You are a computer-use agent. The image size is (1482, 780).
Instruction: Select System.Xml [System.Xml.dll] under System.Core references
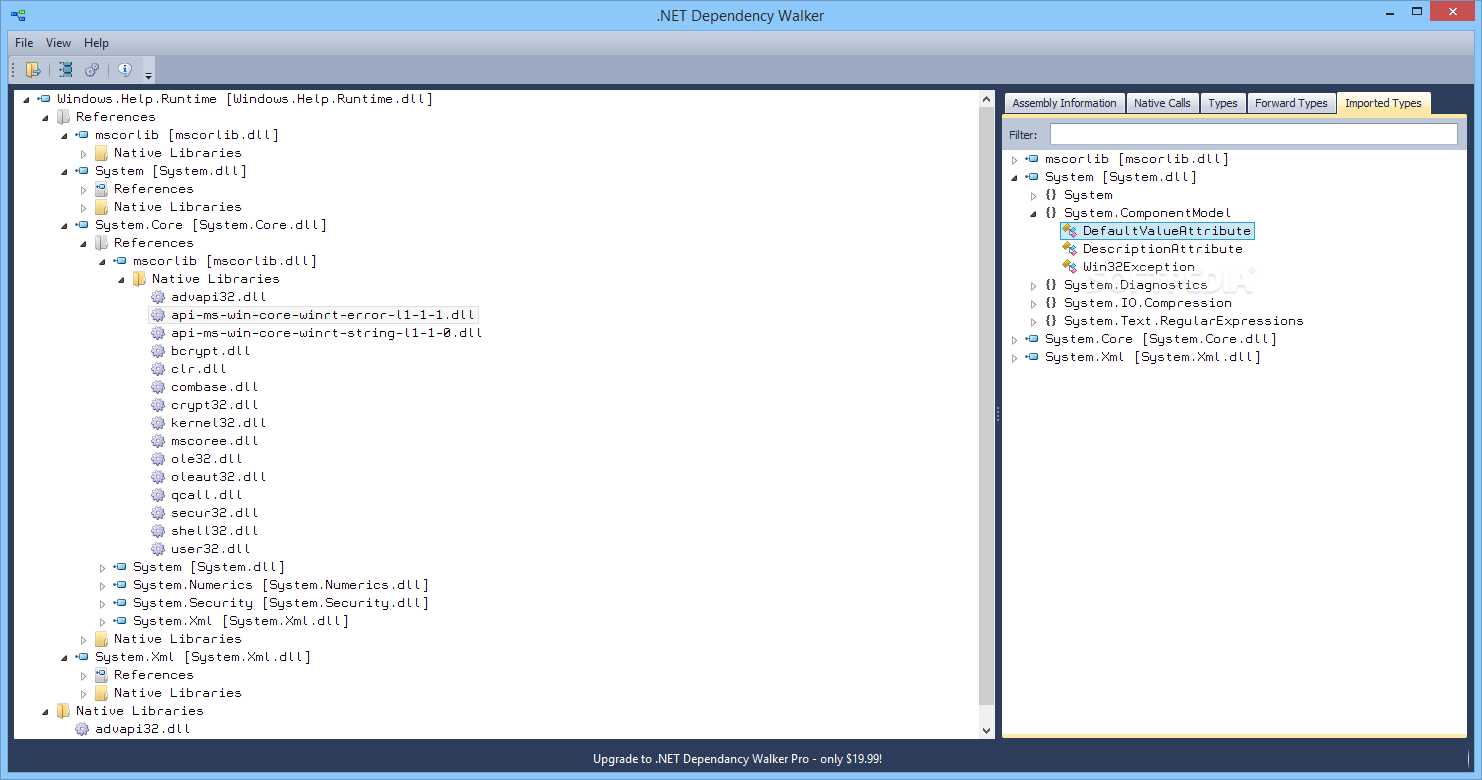pyautogui.click(x=240, y=621)
